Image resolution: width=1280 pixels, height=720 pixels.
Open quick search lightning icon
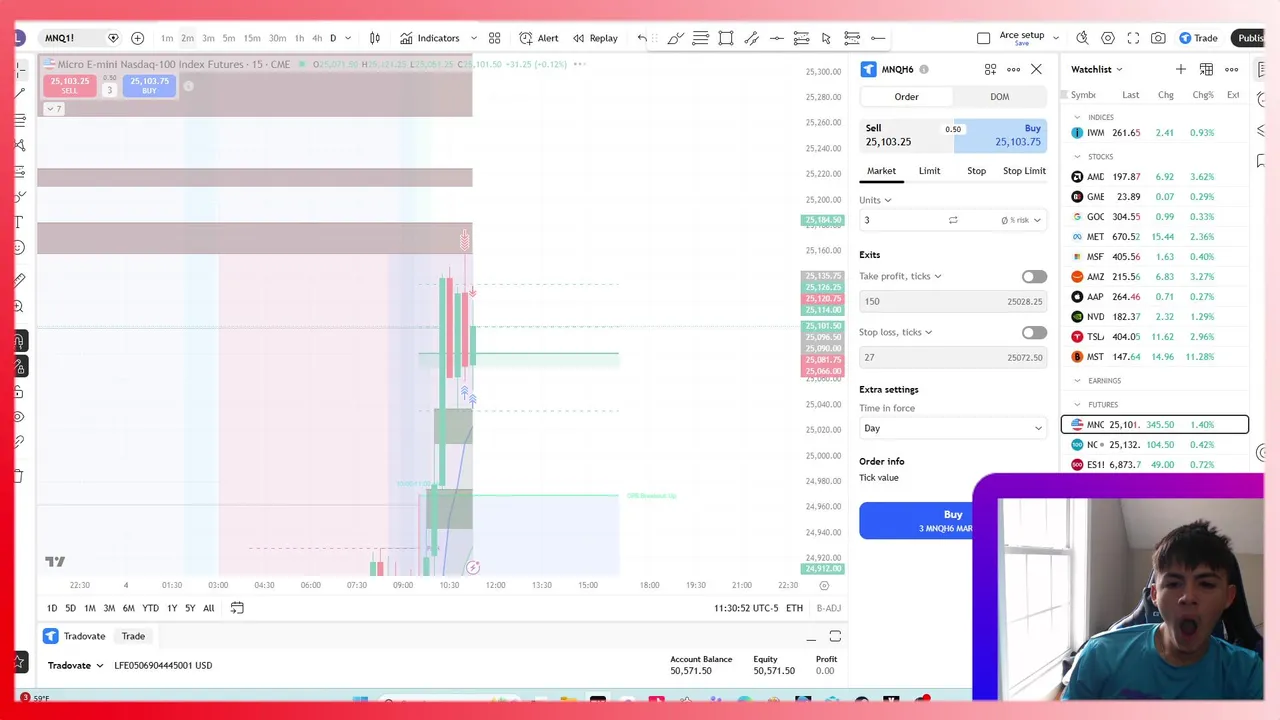(1082, 38)
